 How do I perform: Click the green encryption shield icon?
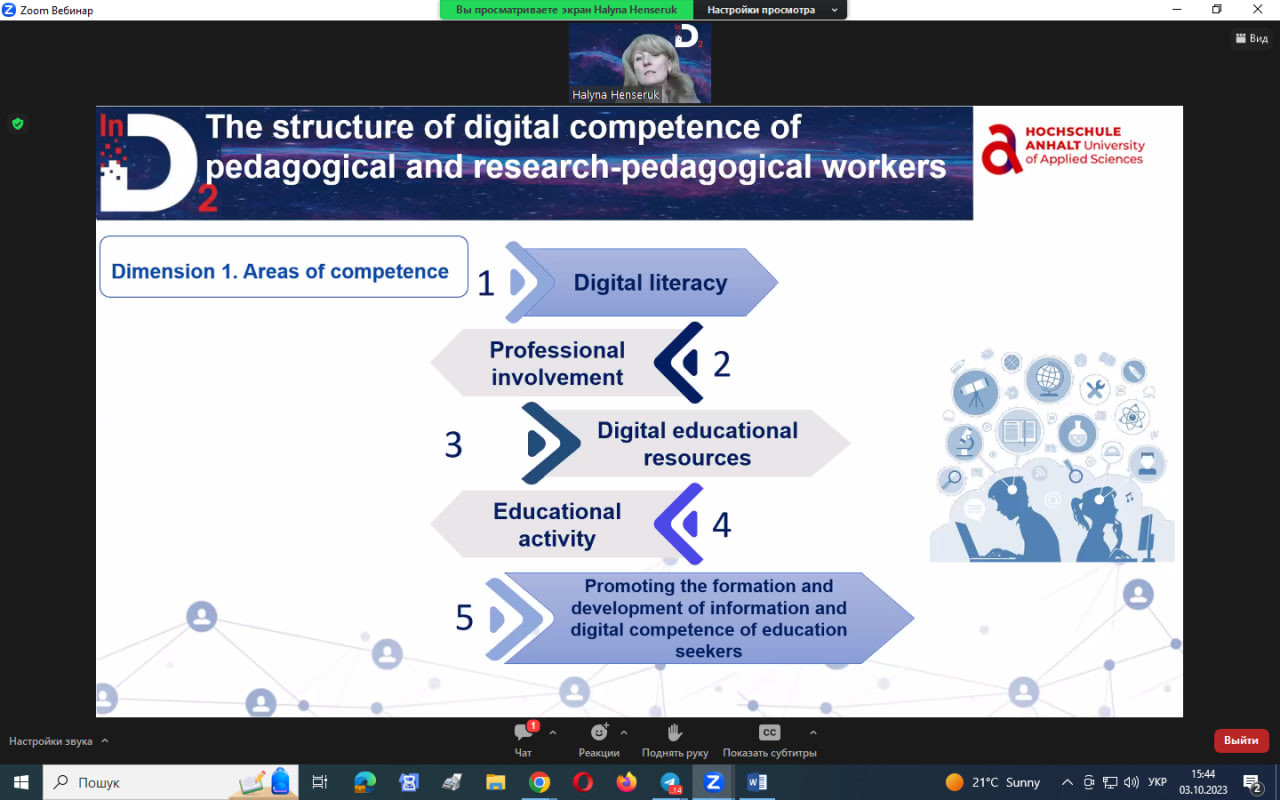17,124
